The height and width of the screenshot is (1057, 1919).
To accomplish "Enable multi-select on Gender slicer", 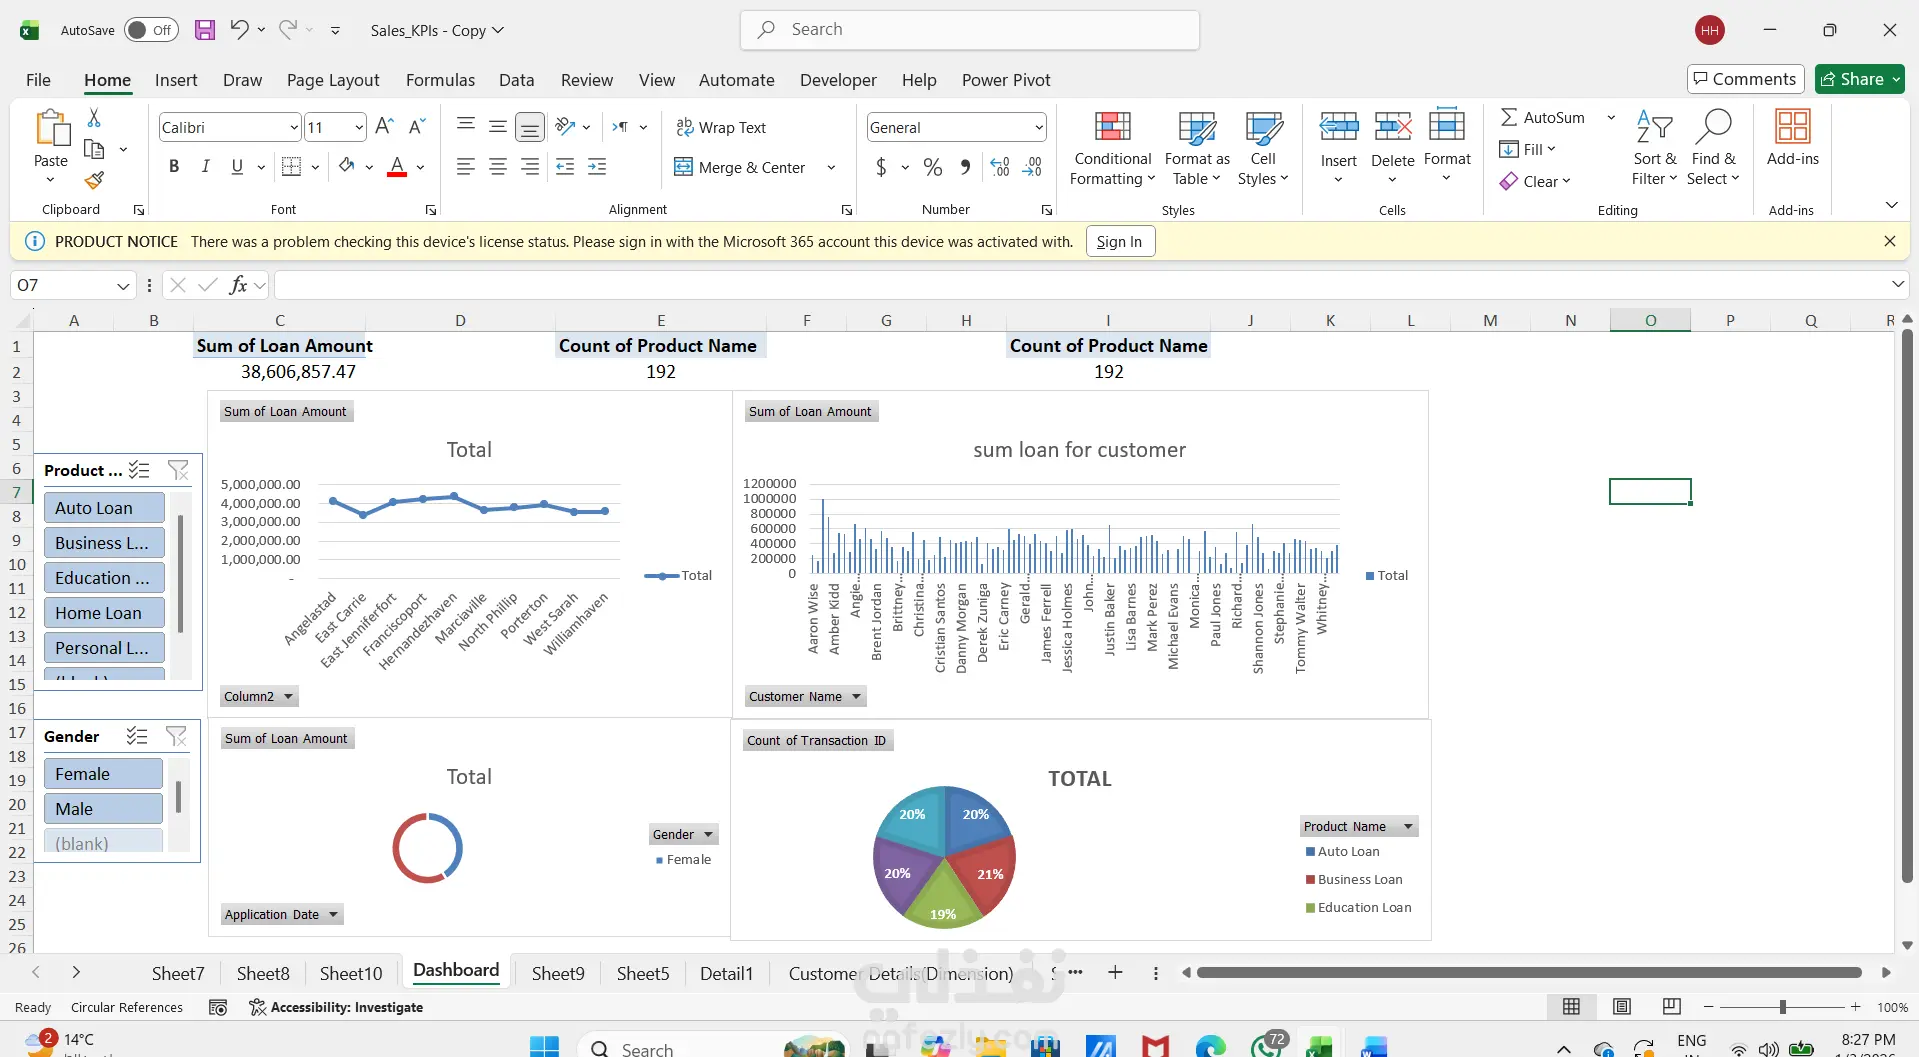I will 137,737.
